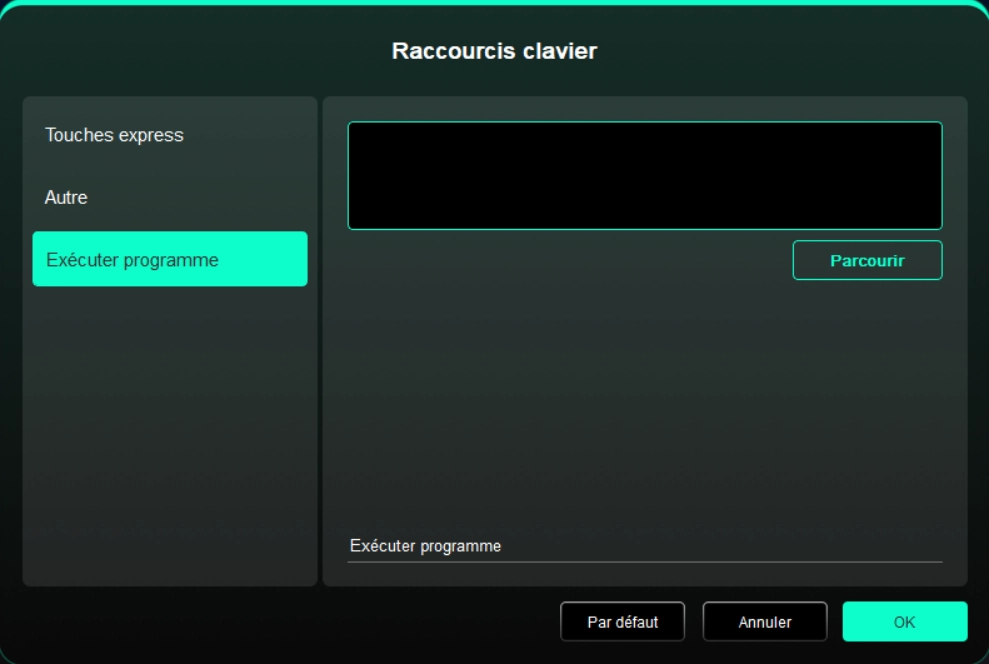Click the Exécuter programme name field
The width and height of the screenshot is (989, 664).
[644, 546]
